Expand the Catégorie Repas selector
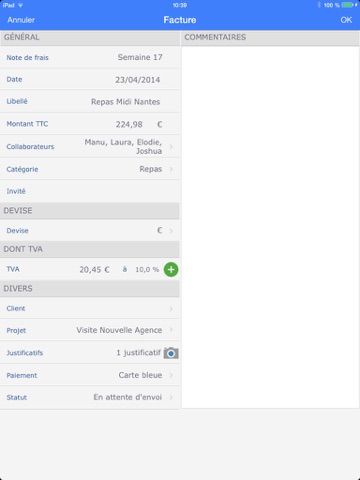The width and height of the screenshot is (360, 480). (x=90, y=169)
